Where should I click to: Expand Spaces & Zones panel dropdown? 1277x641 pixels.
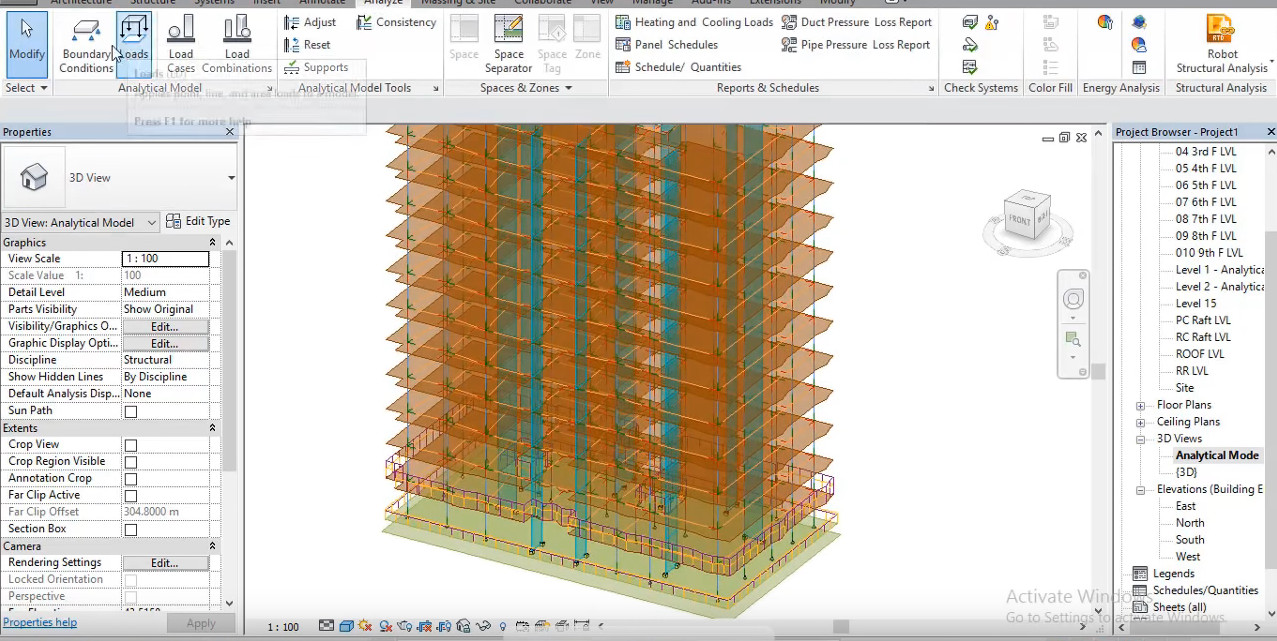click(526, 88)
